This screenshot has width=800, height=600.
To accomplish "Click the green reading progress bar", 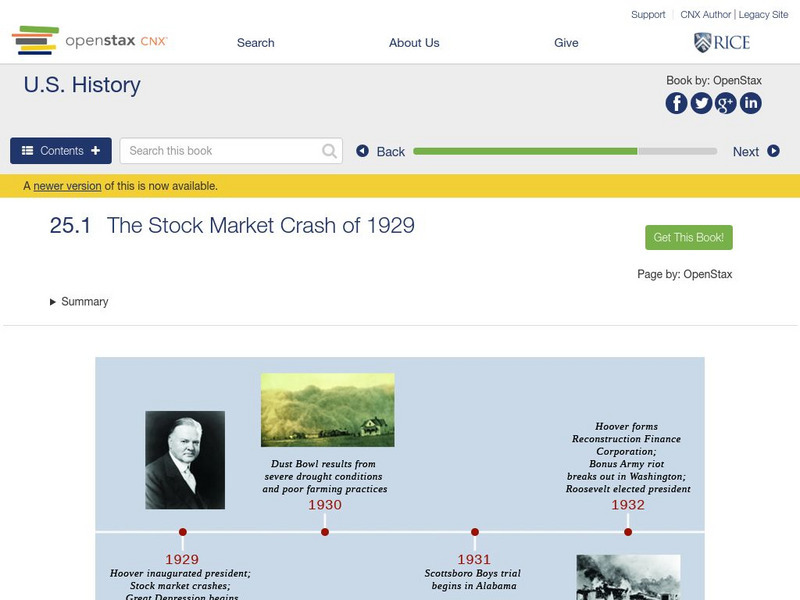I will coord(525,151).
